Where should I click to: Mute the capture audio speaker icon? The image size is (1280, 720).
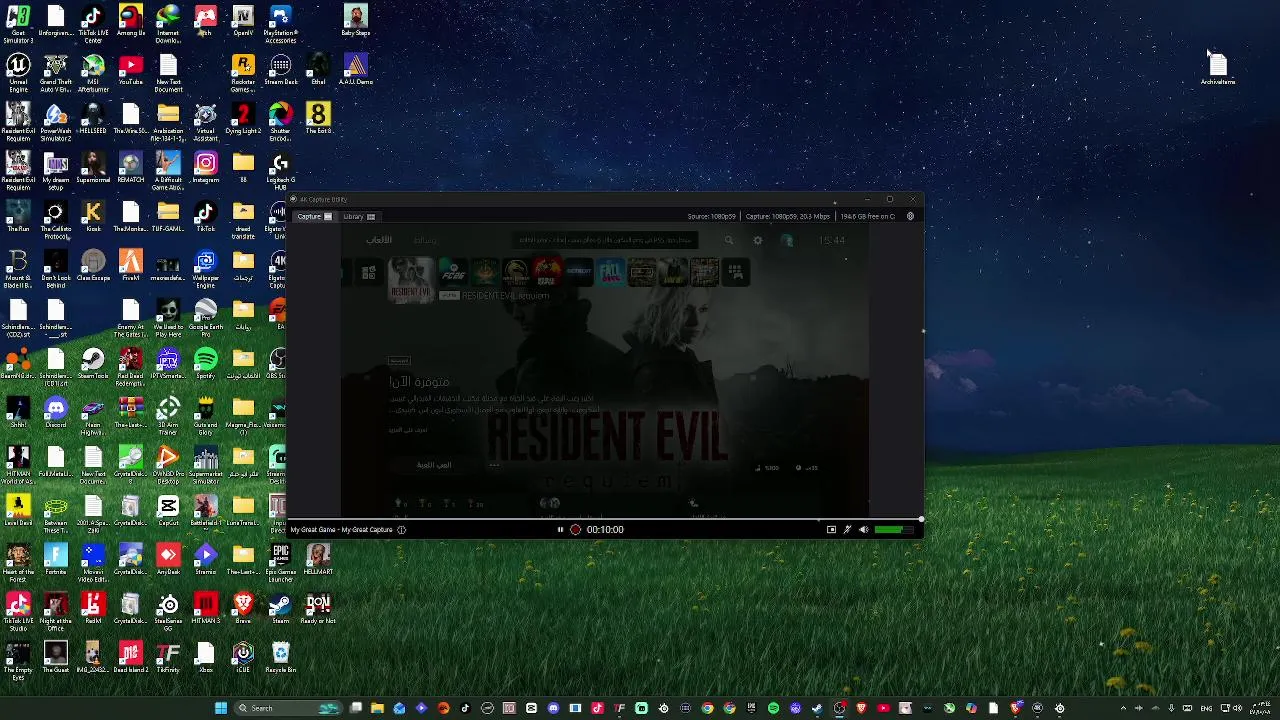pos(864,530)
